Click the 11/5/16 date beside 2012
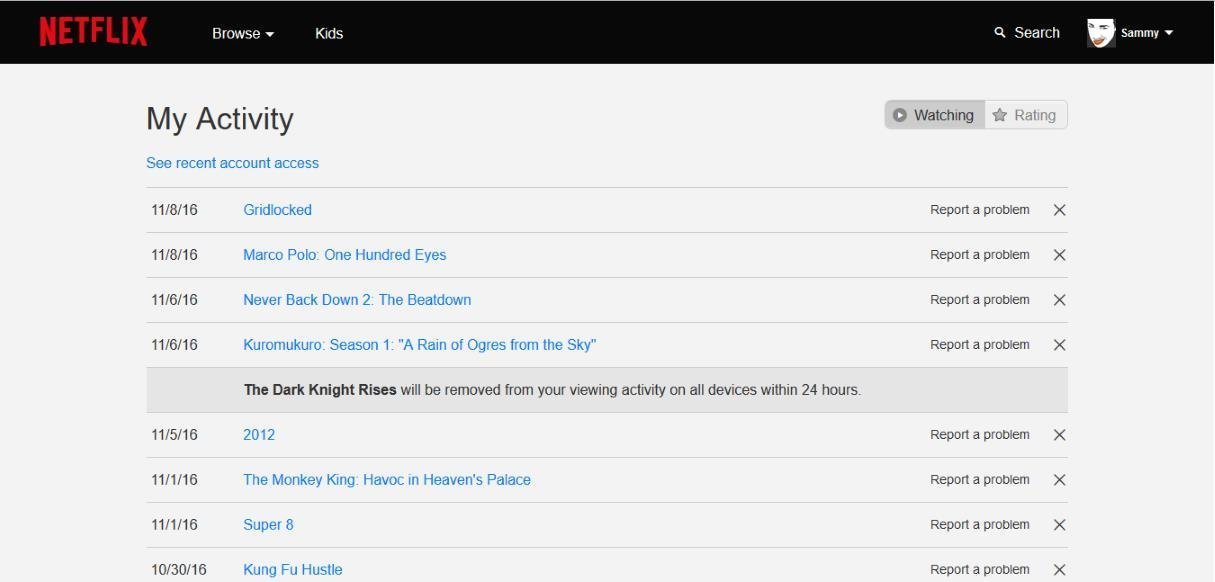The image size is (1215, 582). point(175,435)
